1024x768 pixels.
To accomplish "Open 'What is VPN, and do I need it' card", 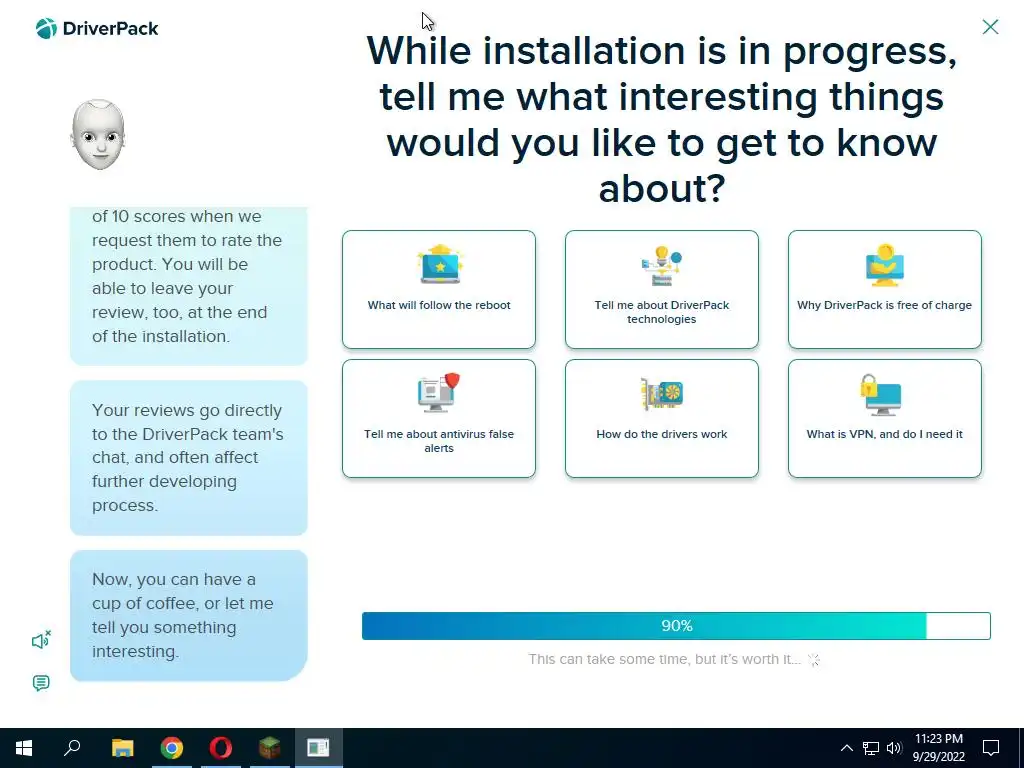I will 884,419.
